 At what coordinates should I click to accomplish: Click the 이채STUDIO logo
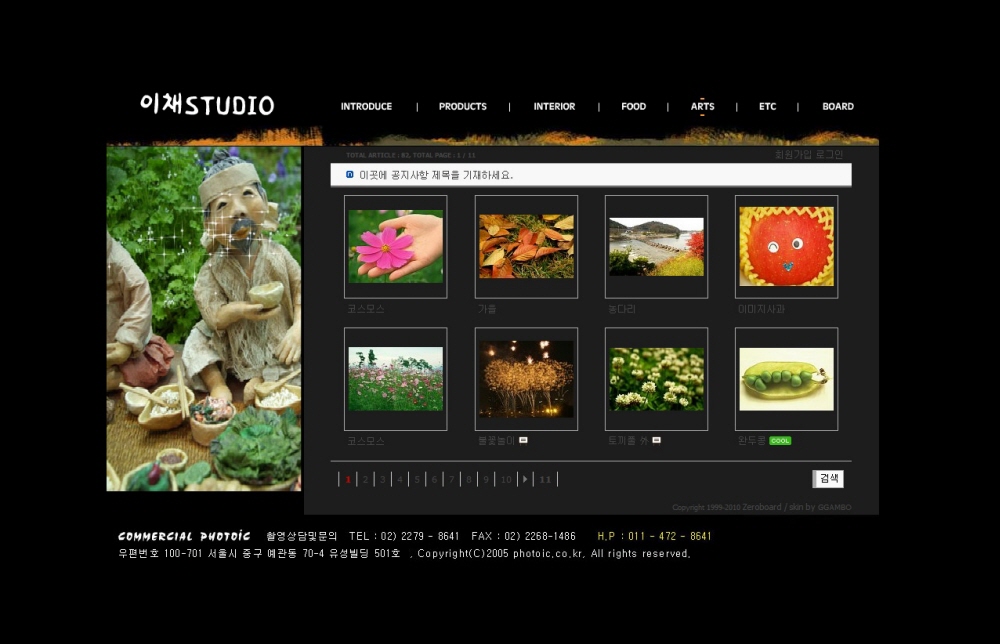pos(207,104)
